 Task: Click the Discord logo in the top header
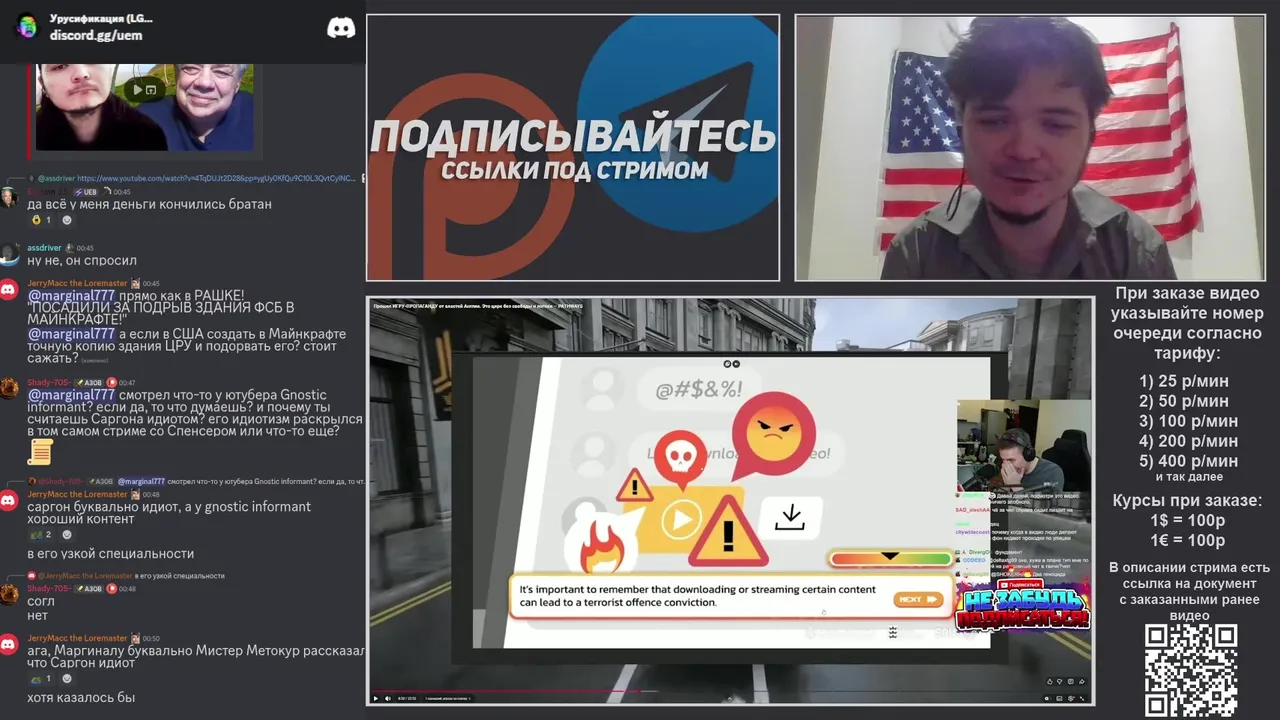(x=341, y=28)
